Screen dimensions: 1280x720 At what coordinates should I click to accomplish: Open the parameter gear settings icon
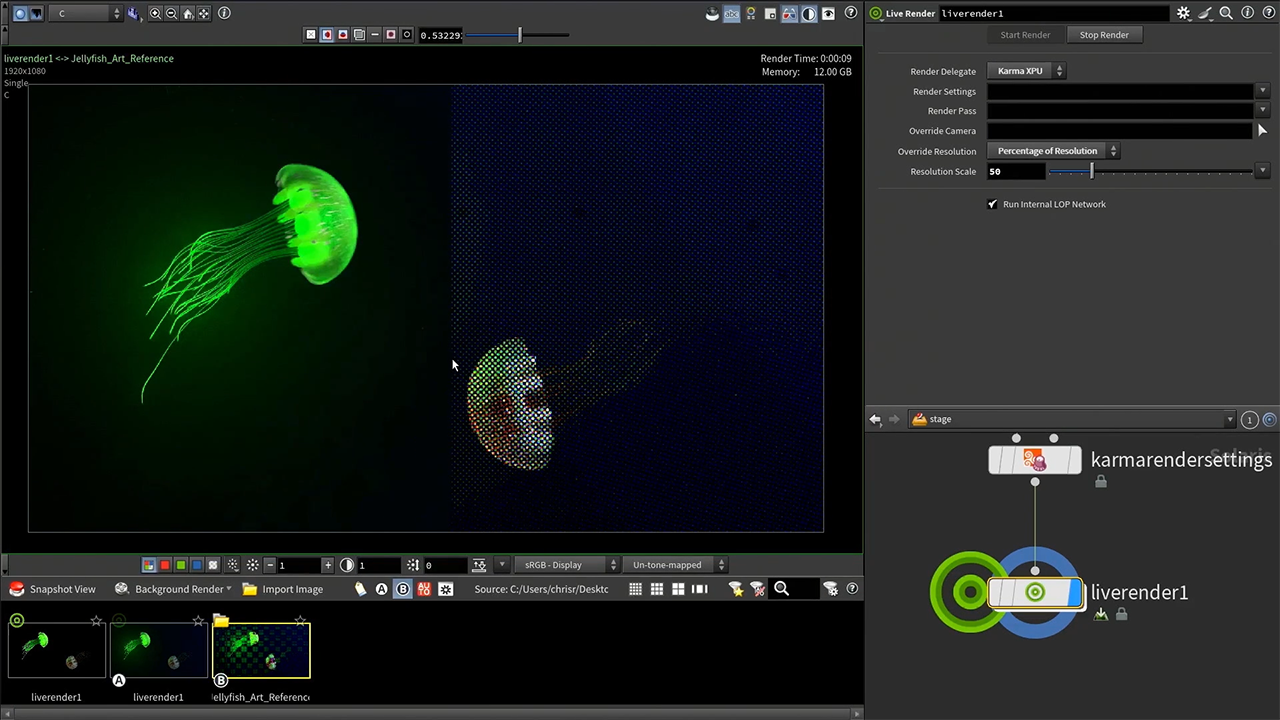click(1183, 14)
